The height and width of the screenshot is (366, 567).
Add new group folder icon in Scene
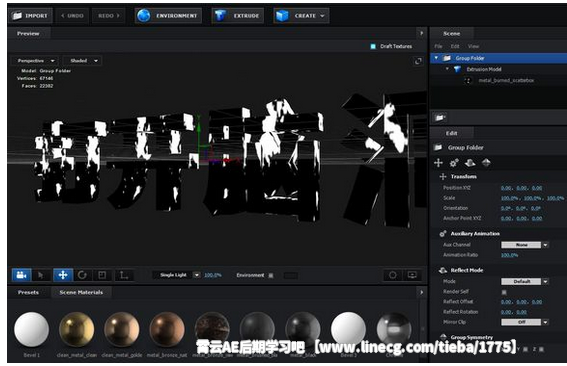440,118
